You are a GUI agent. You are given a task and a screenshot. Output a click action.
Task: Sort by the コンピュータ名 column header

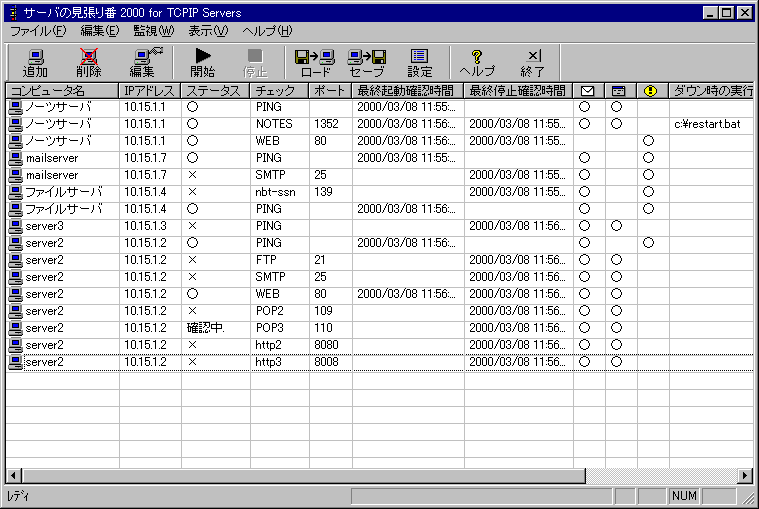62,91
